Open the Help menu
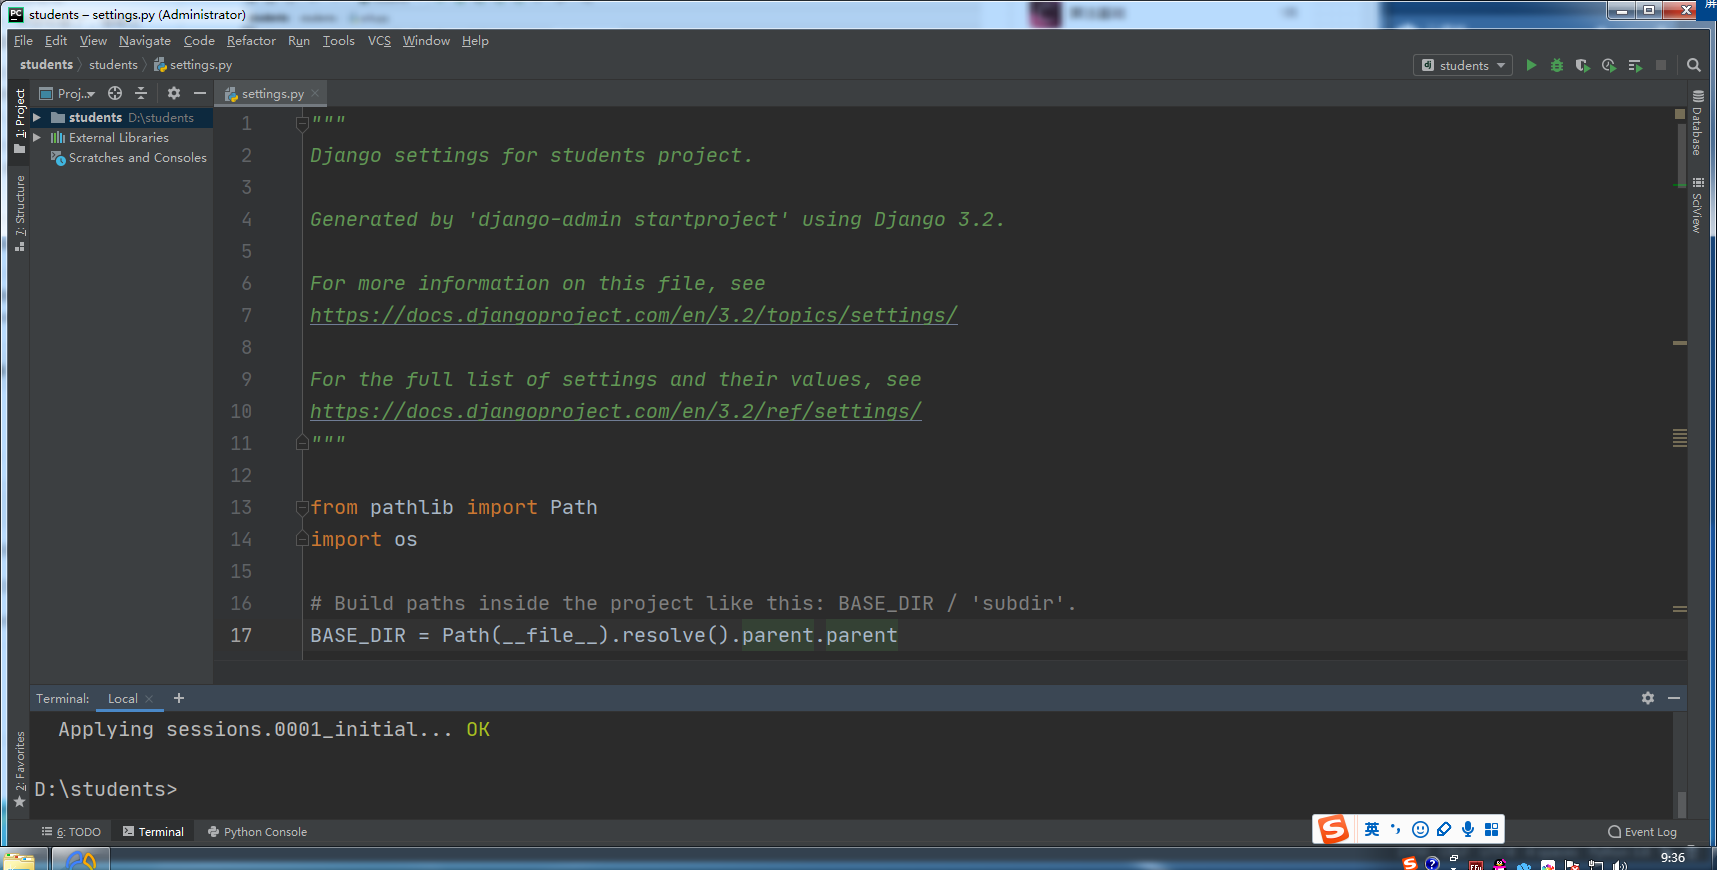The width and height of the screenshot is (1717, 870). (x=475, y=41)
